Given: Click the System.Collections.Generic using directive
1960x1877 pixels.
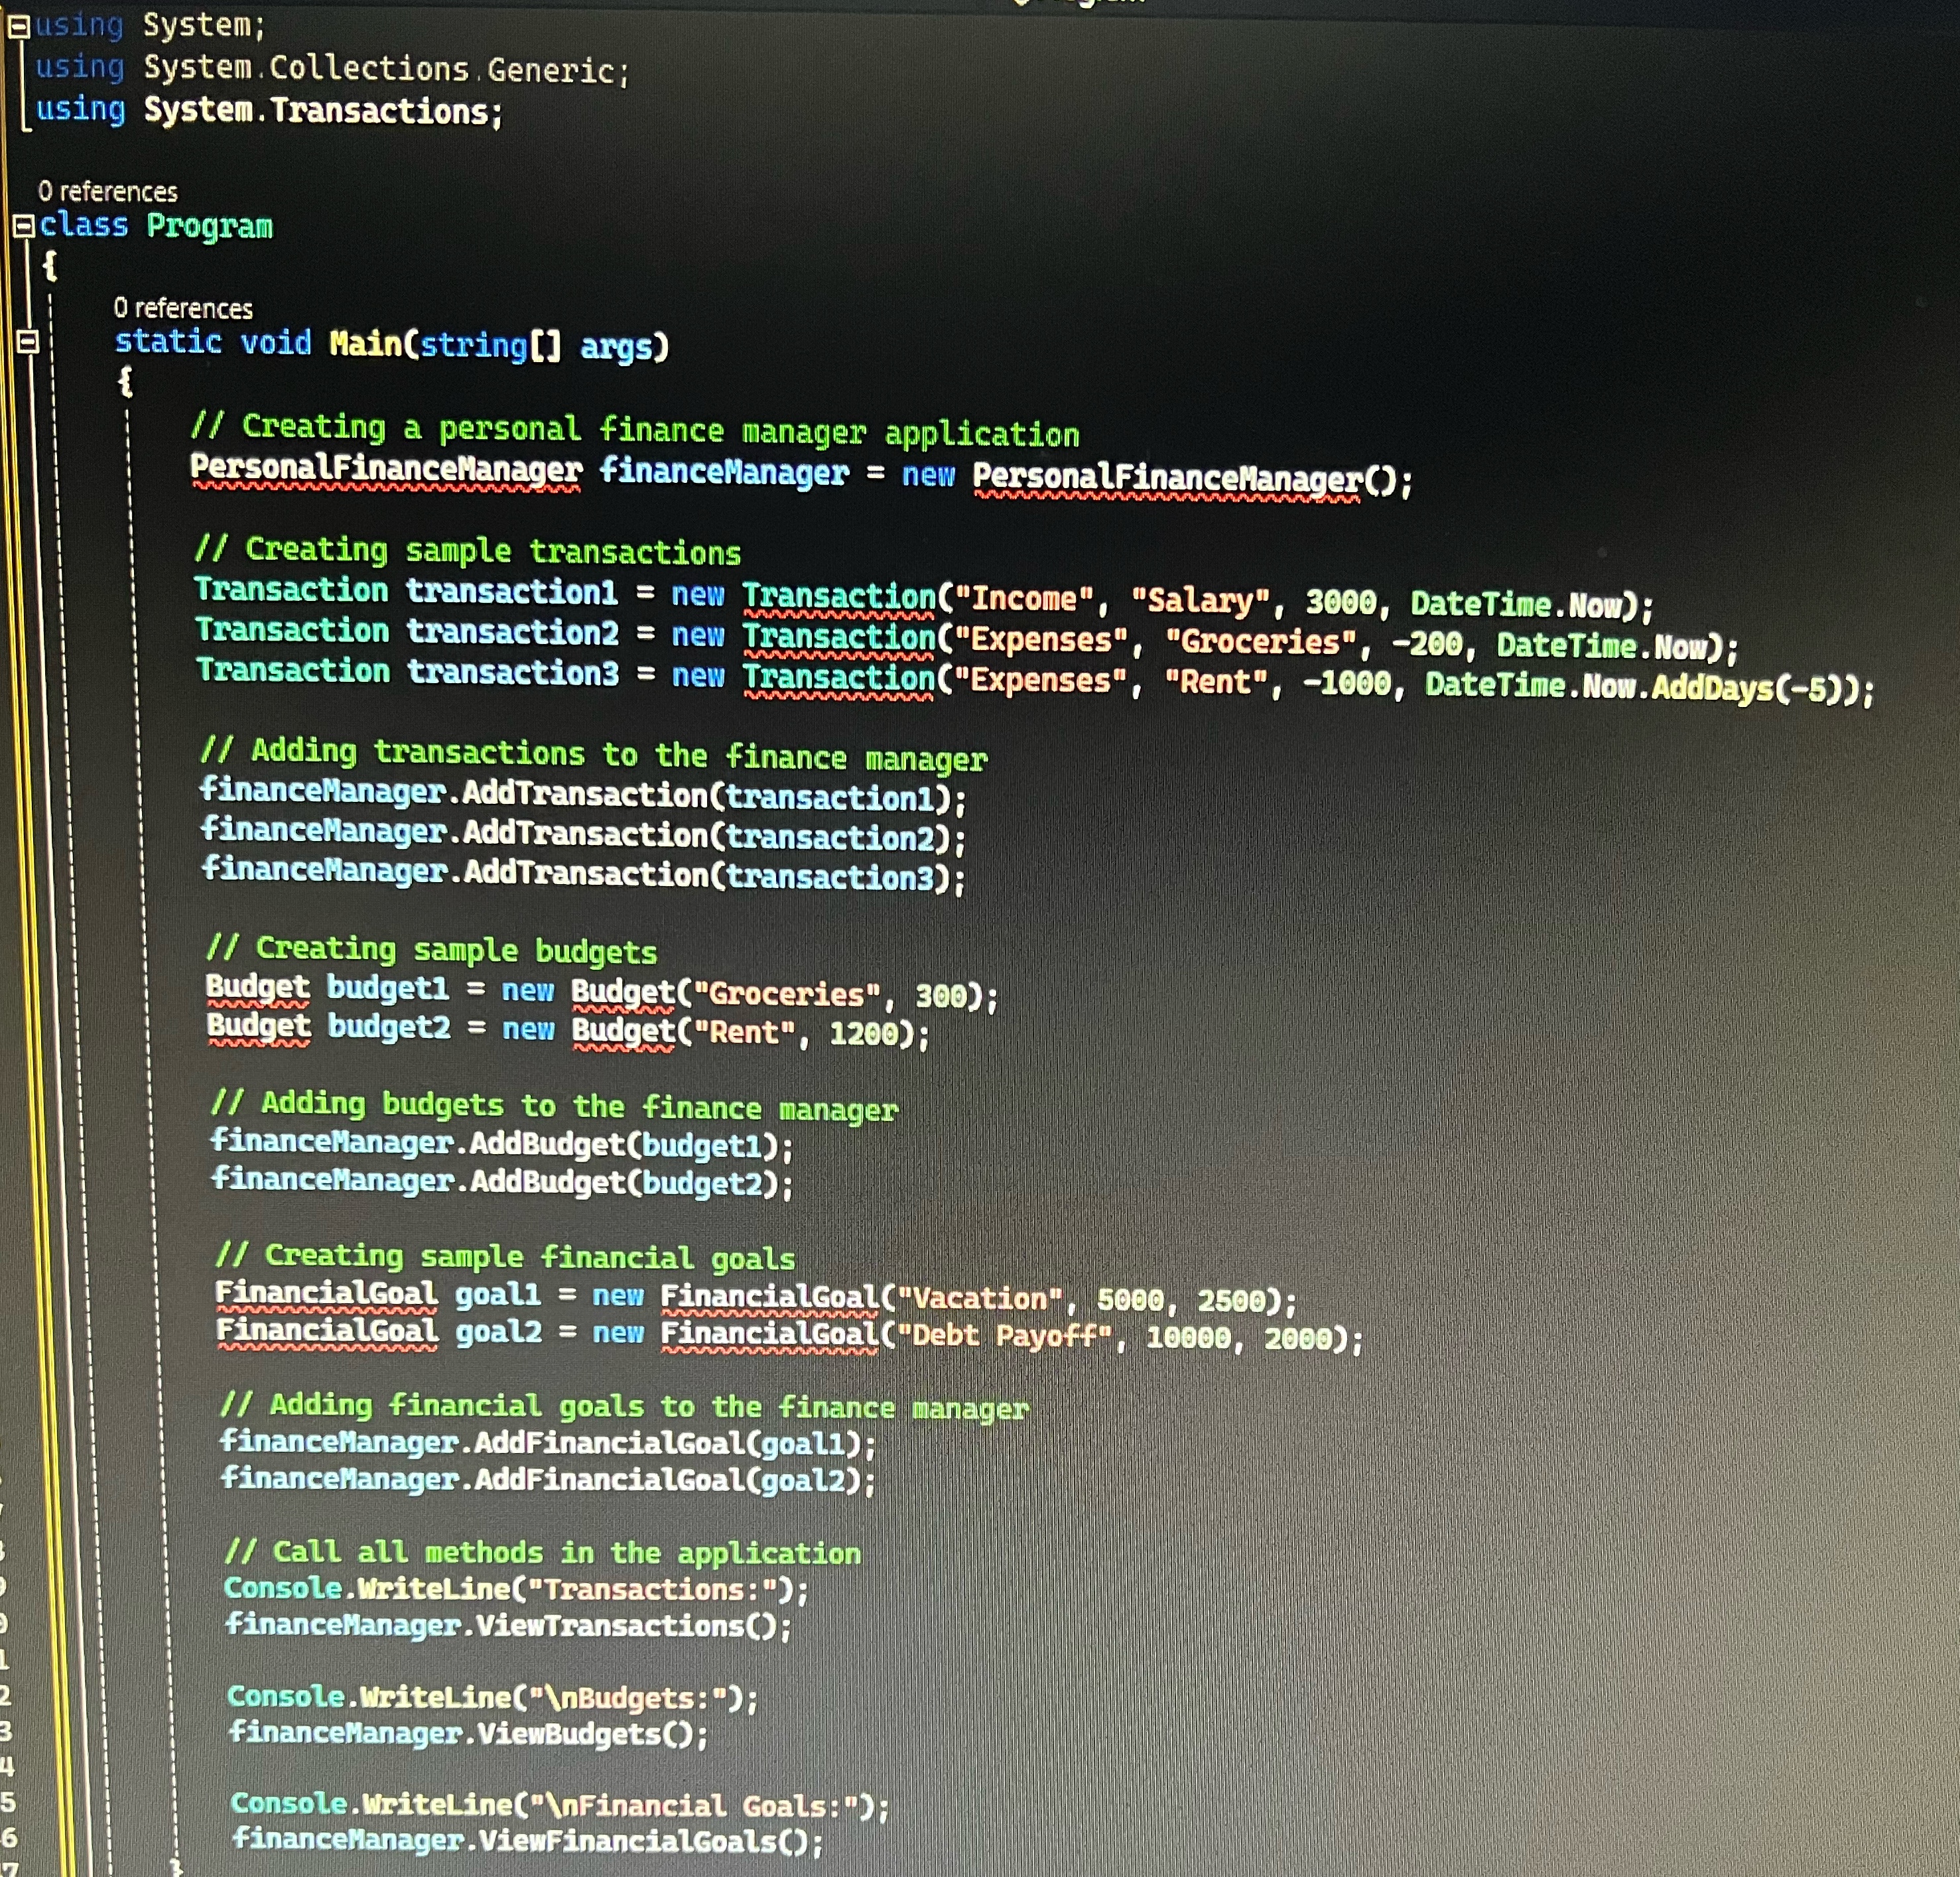Looking at the screenshot, I should (333, 68).
